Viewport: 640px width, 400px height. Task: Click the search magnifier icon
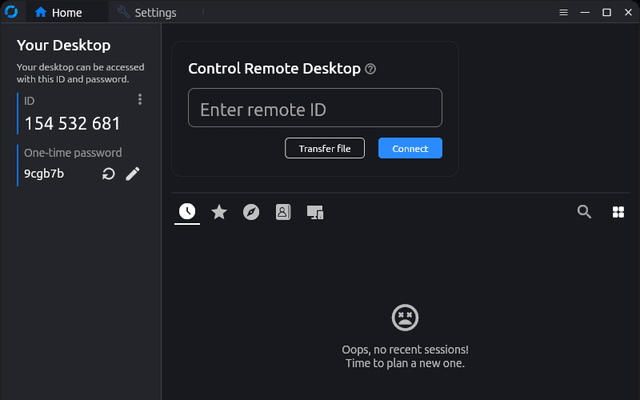pos(584,212)
